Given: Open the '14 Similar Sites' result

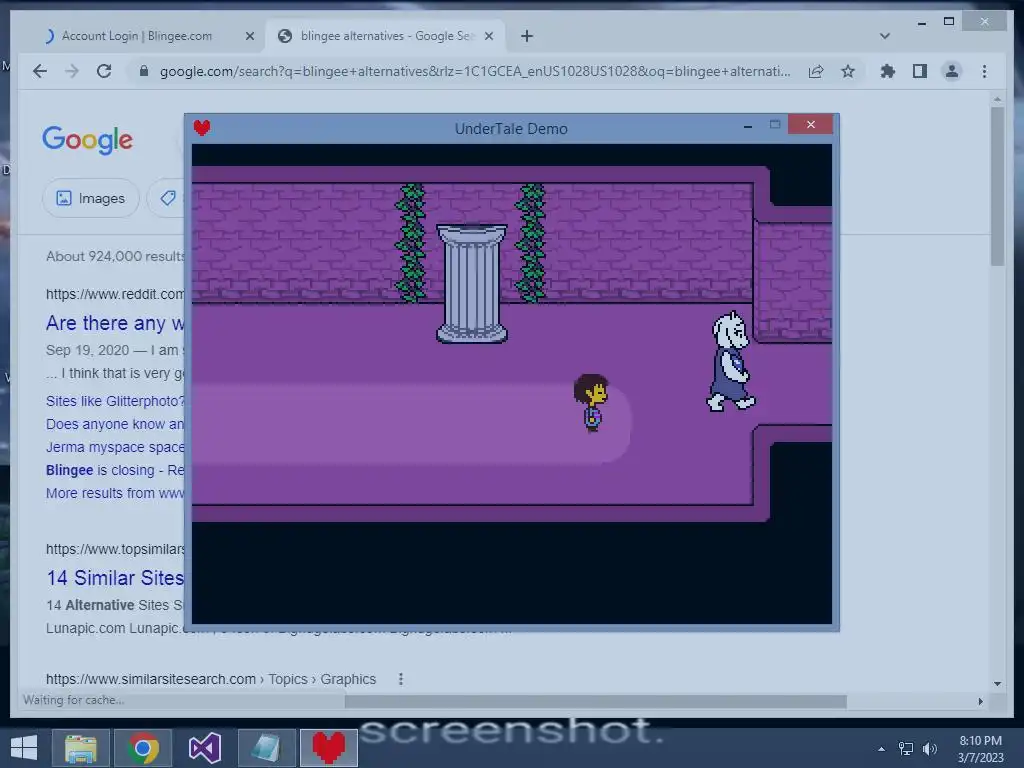Looking at the screenshot, I should pos(115,578).
